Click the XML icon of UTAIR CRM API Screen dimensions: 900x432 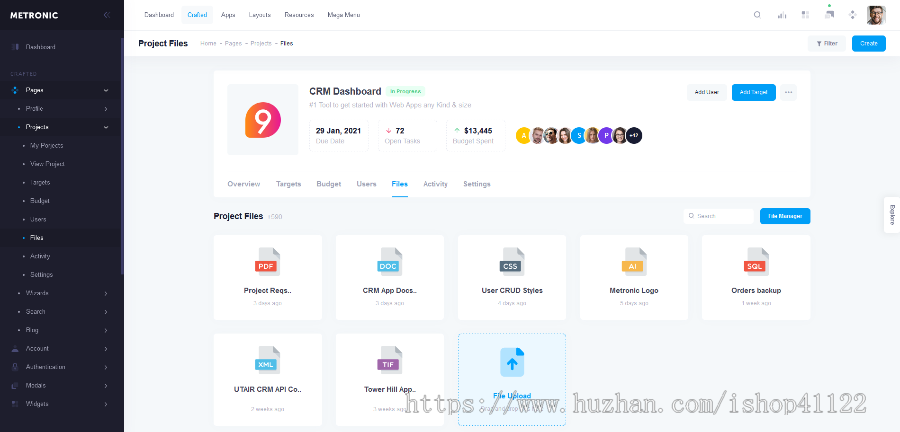267,360
